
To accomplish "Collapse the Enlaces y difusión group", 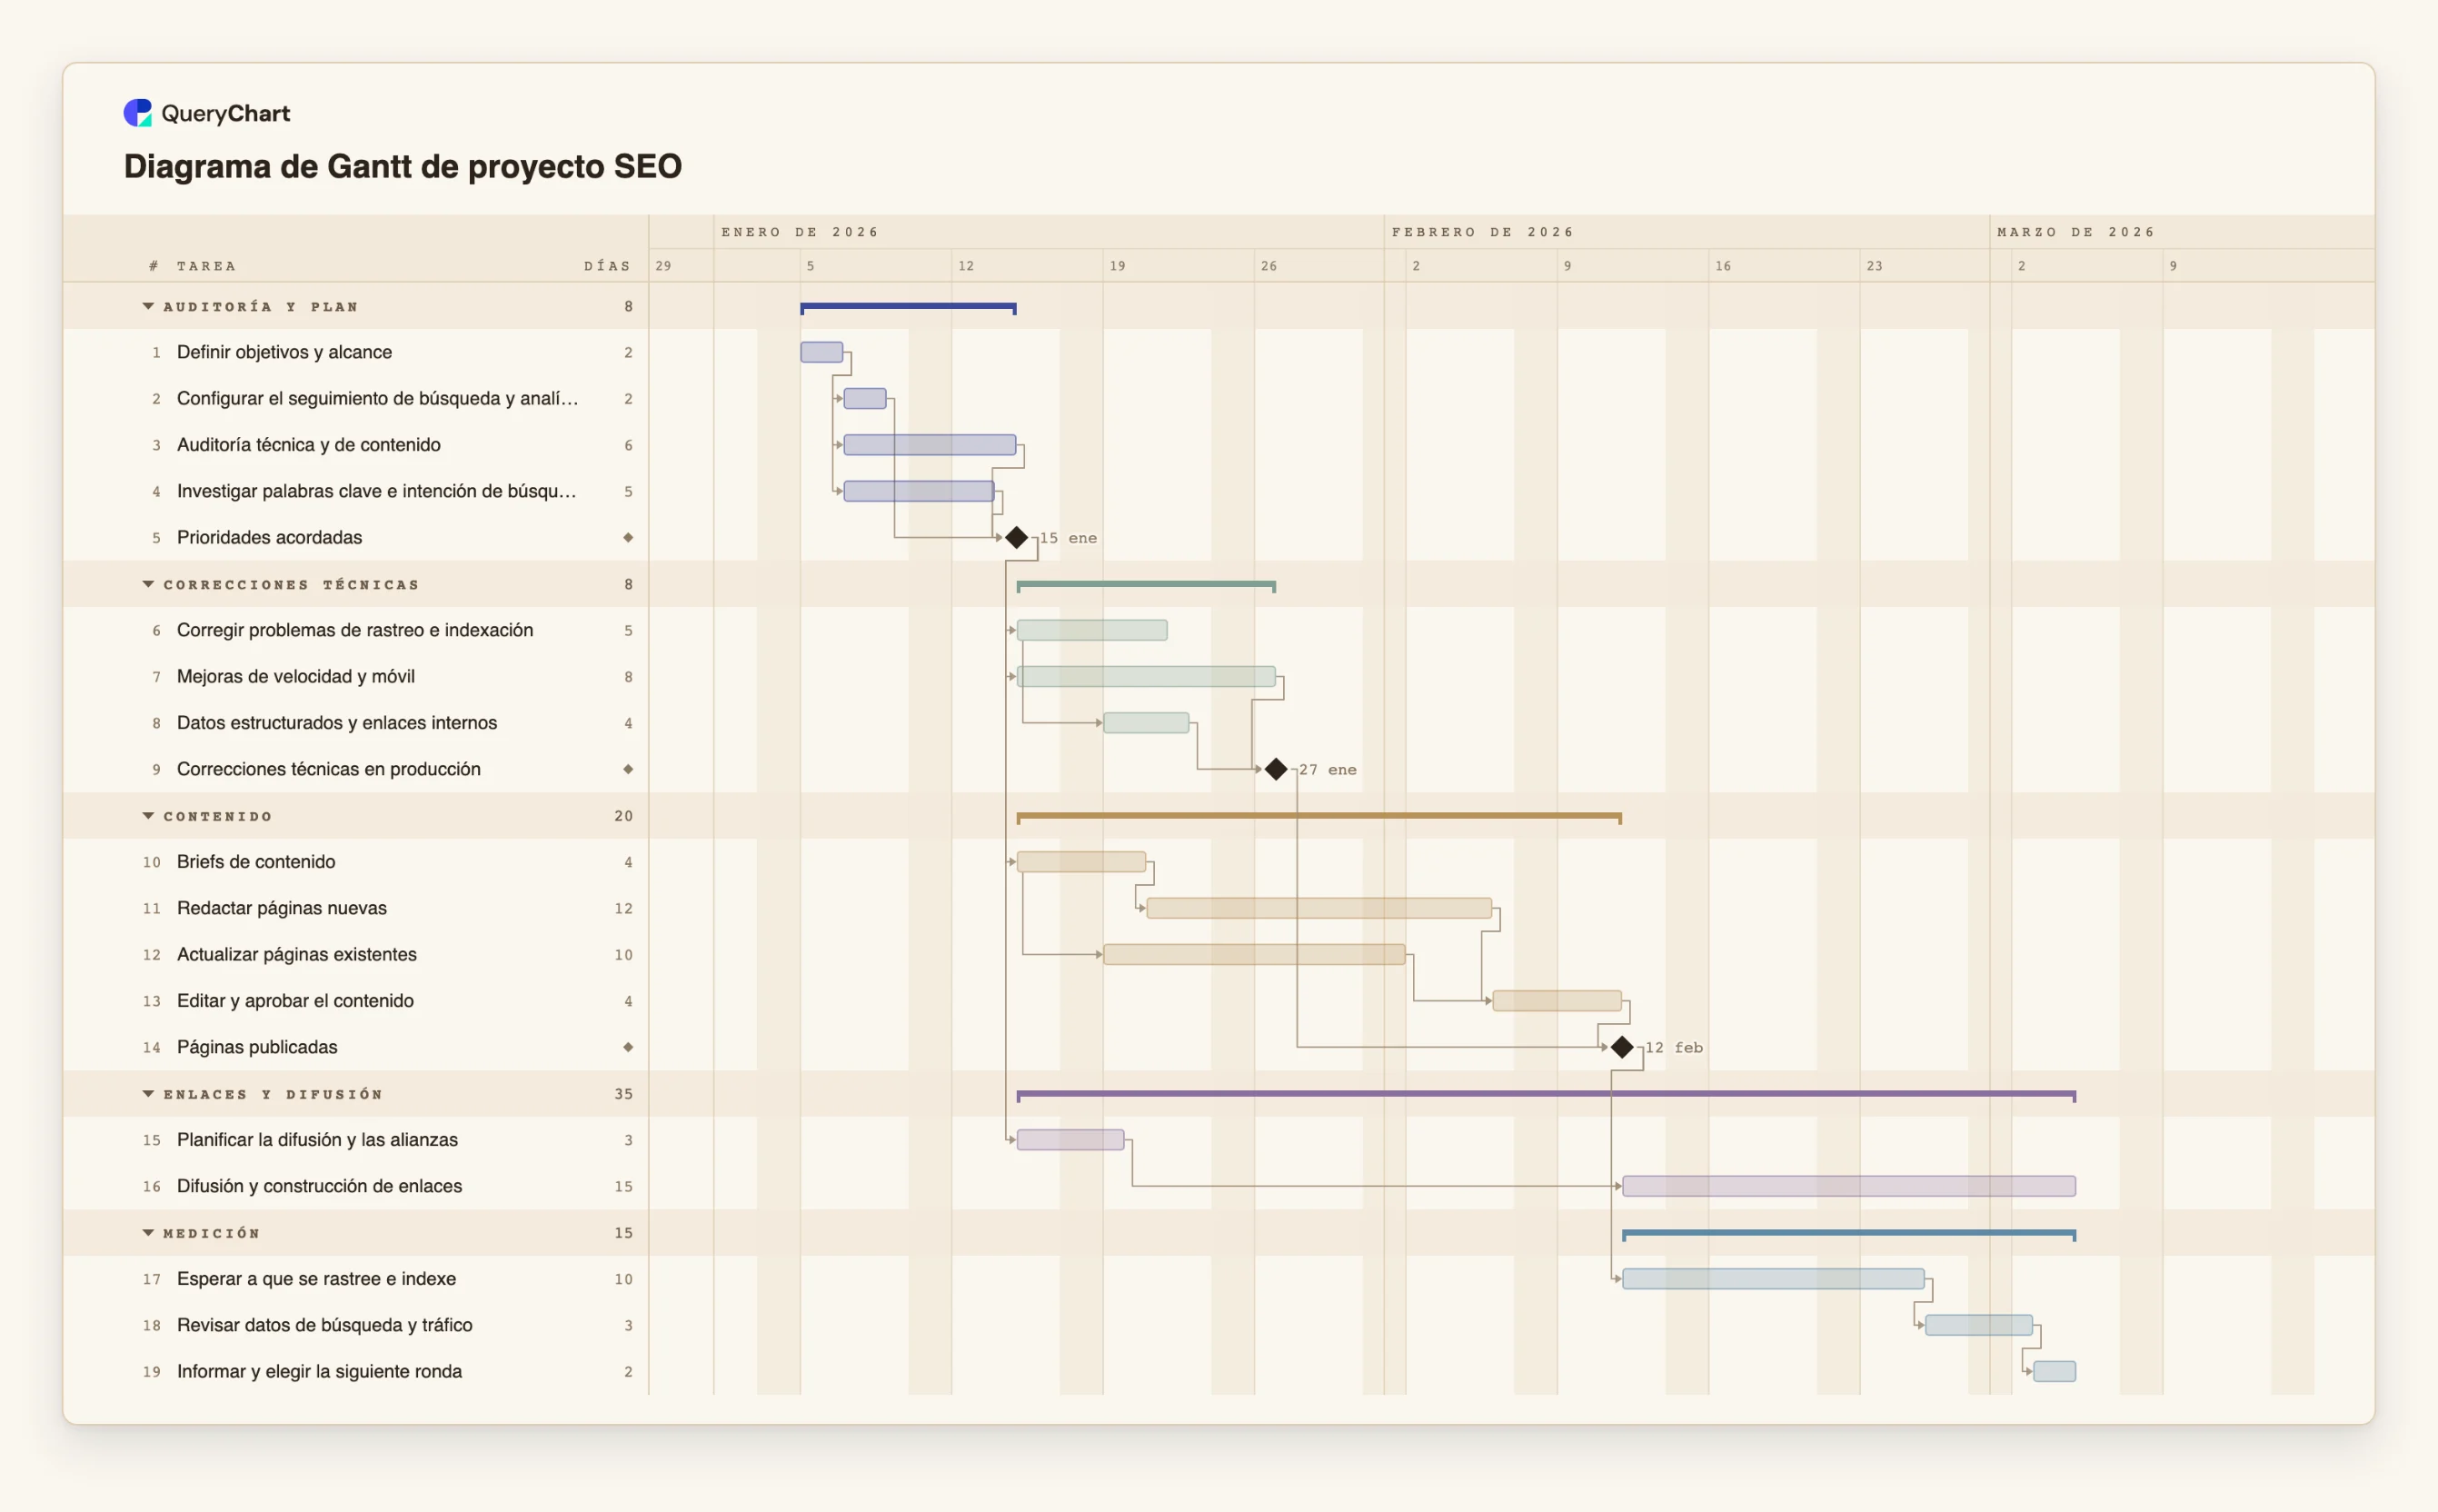I will 148,1094.
